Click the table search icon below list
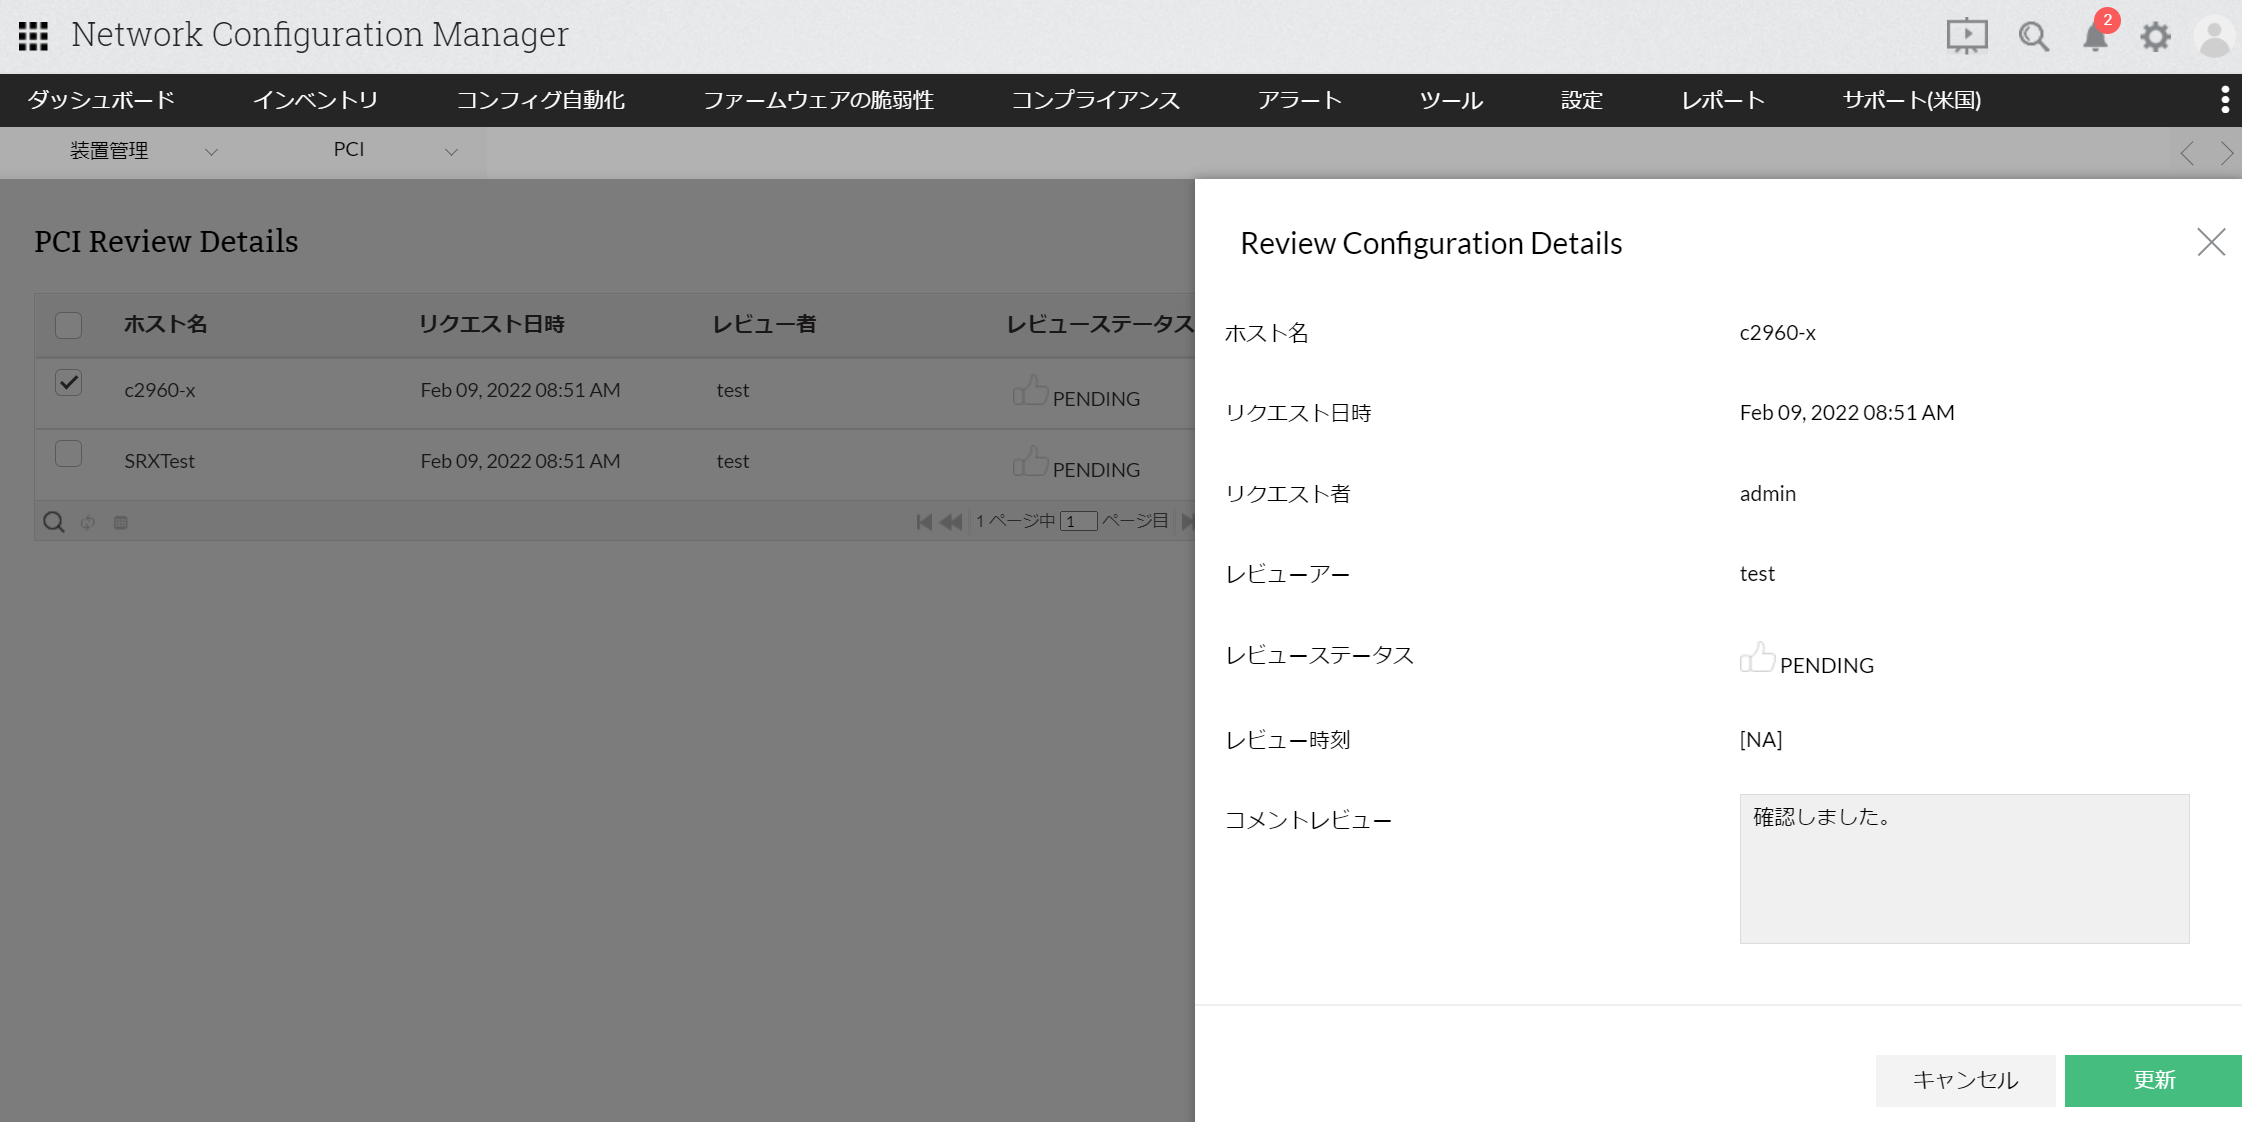This screenshot has width=2242, height=1122. pos(54,522)
